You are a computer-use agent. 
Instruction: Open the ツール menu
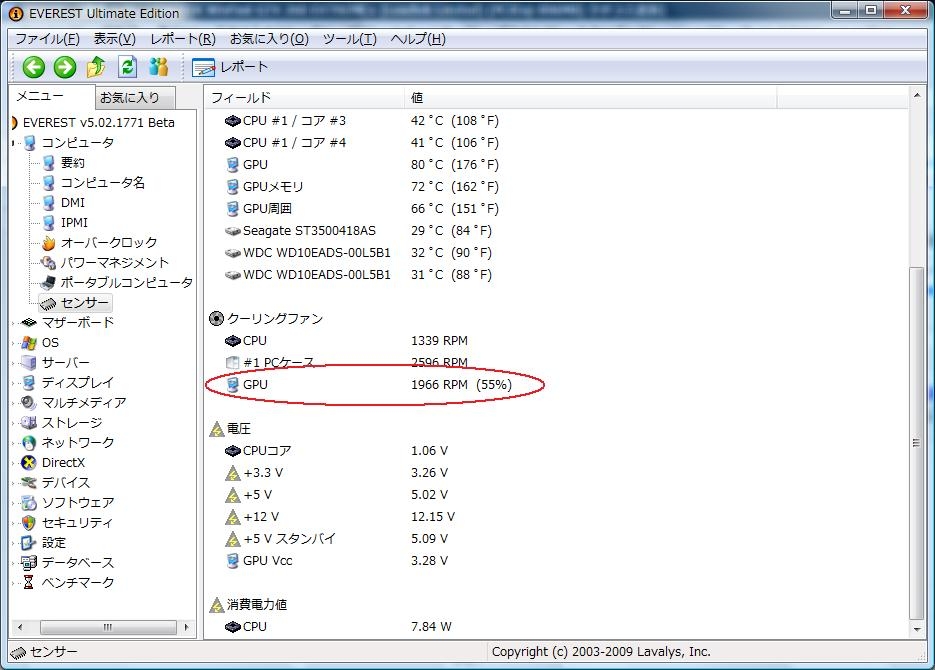tap(349, 39)
